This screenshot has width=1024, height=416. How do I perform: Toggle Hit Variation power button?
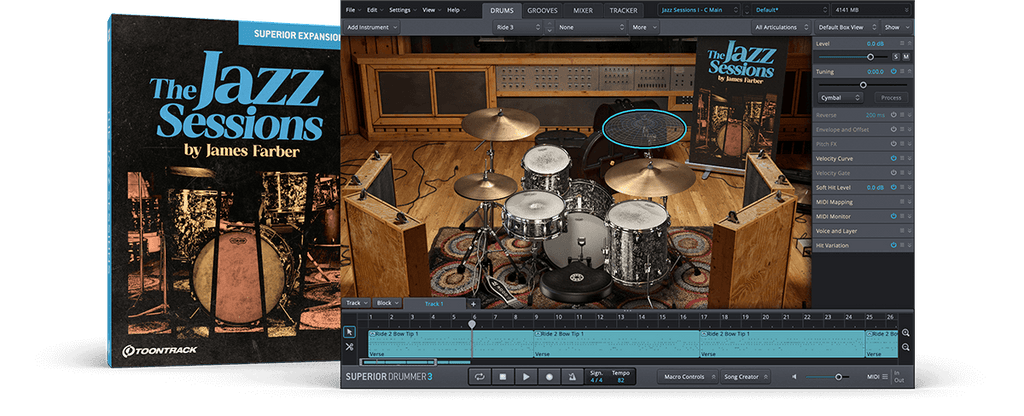click(x=893, y=245)
